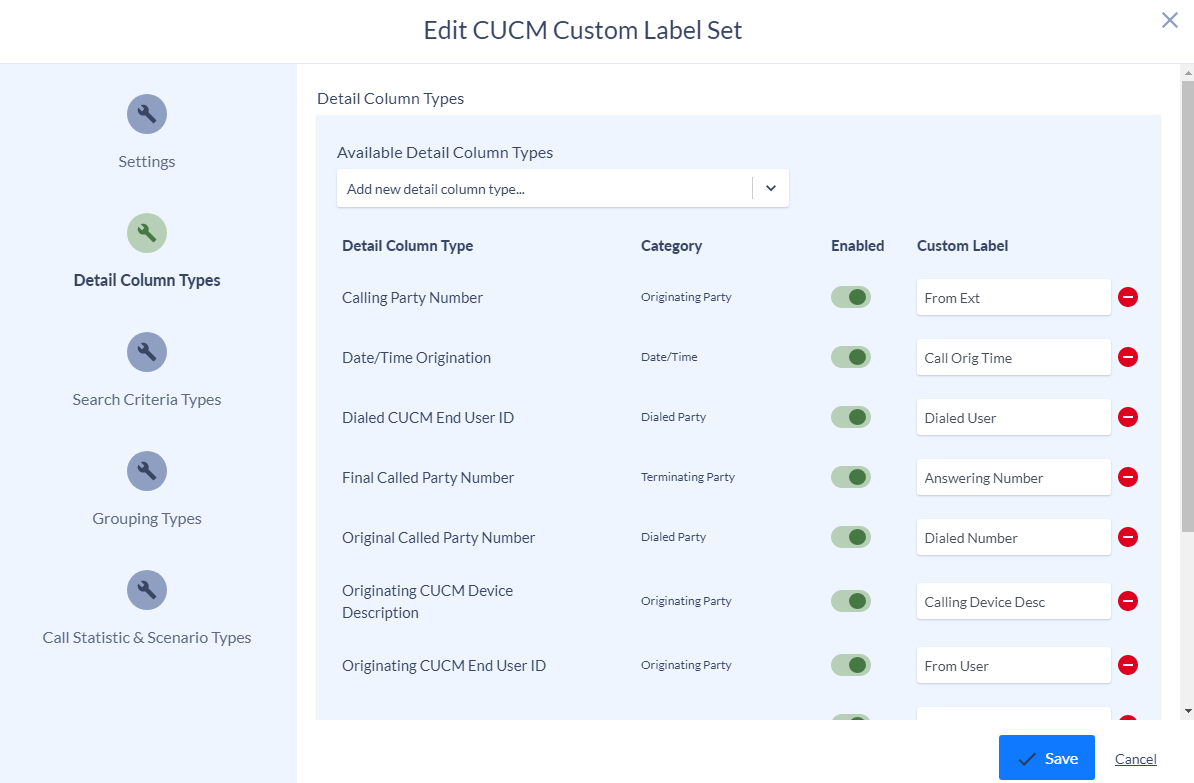
Task: Toggle Enabled for Originating CUCM Device Description
Action: point(851,601)
